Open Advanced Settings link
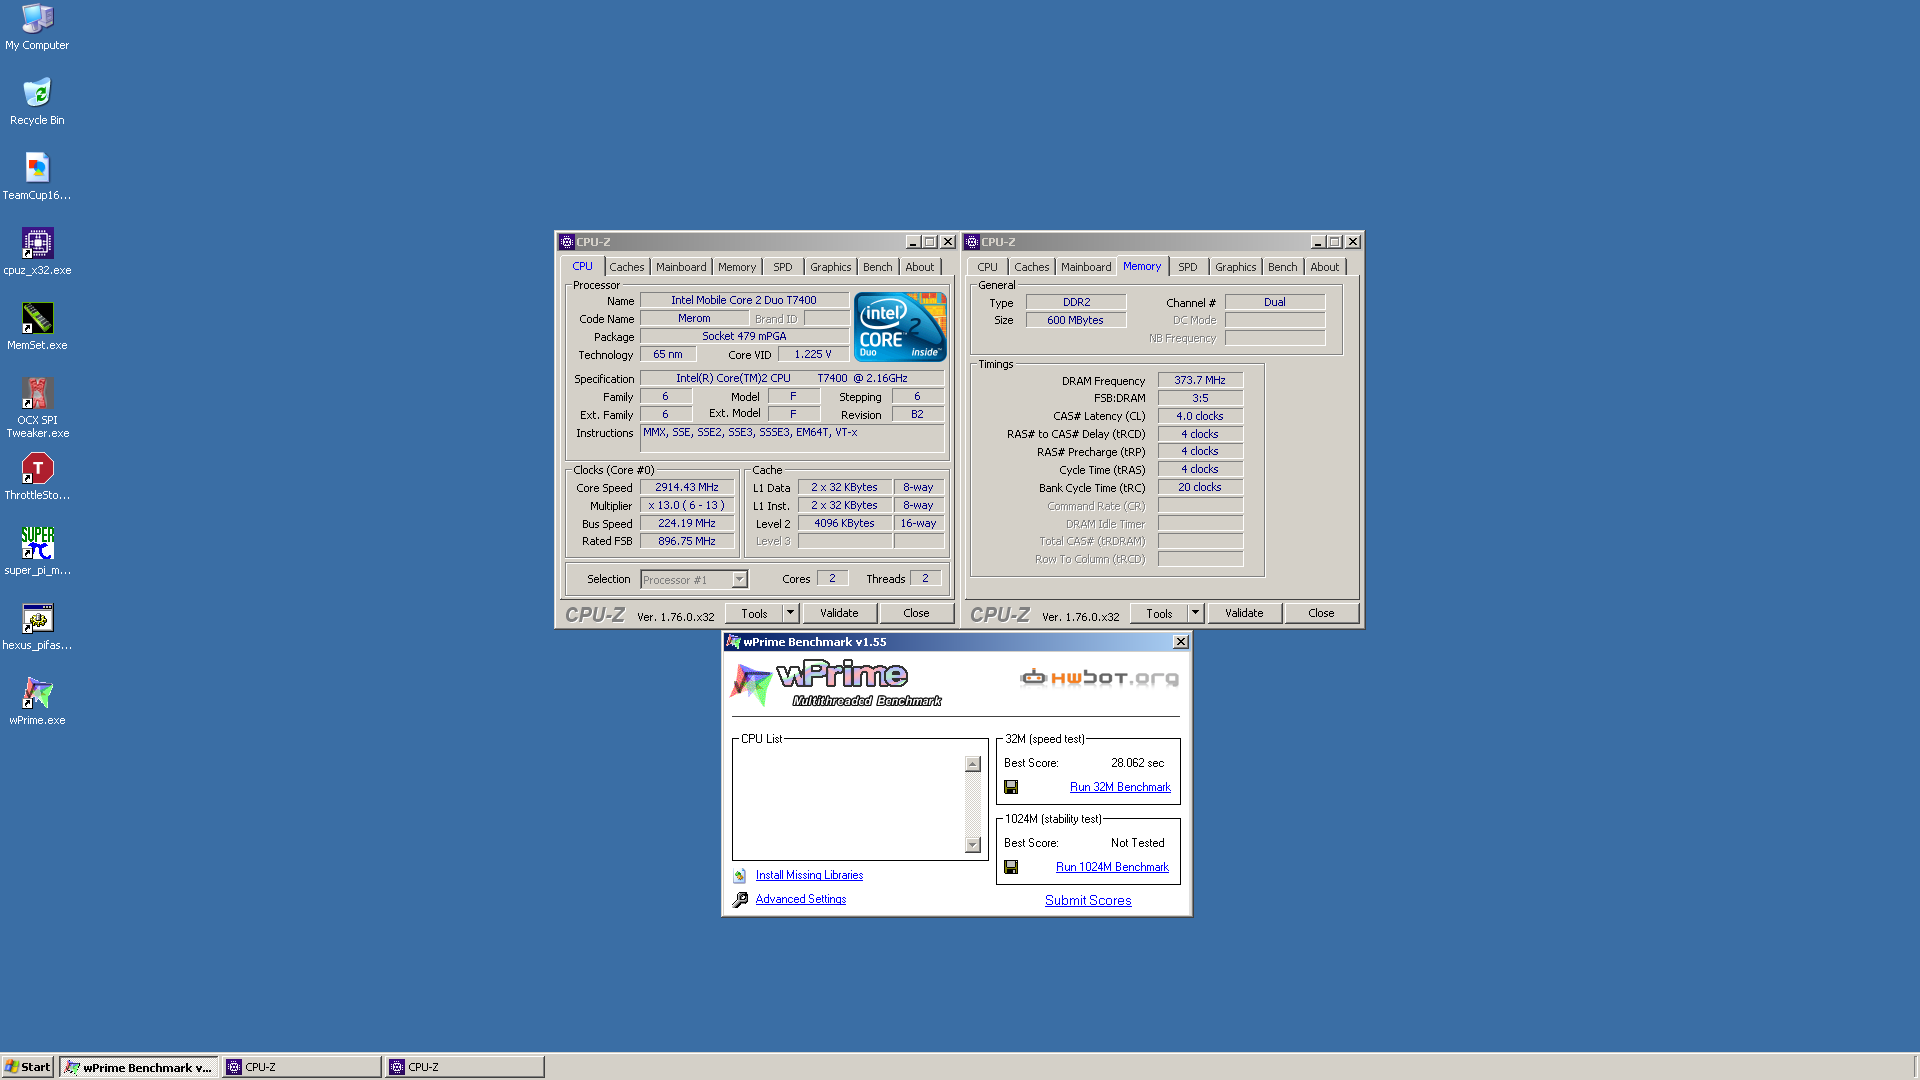Image resolution: width=1920 pixels, height=1080 pixels. 800,899
